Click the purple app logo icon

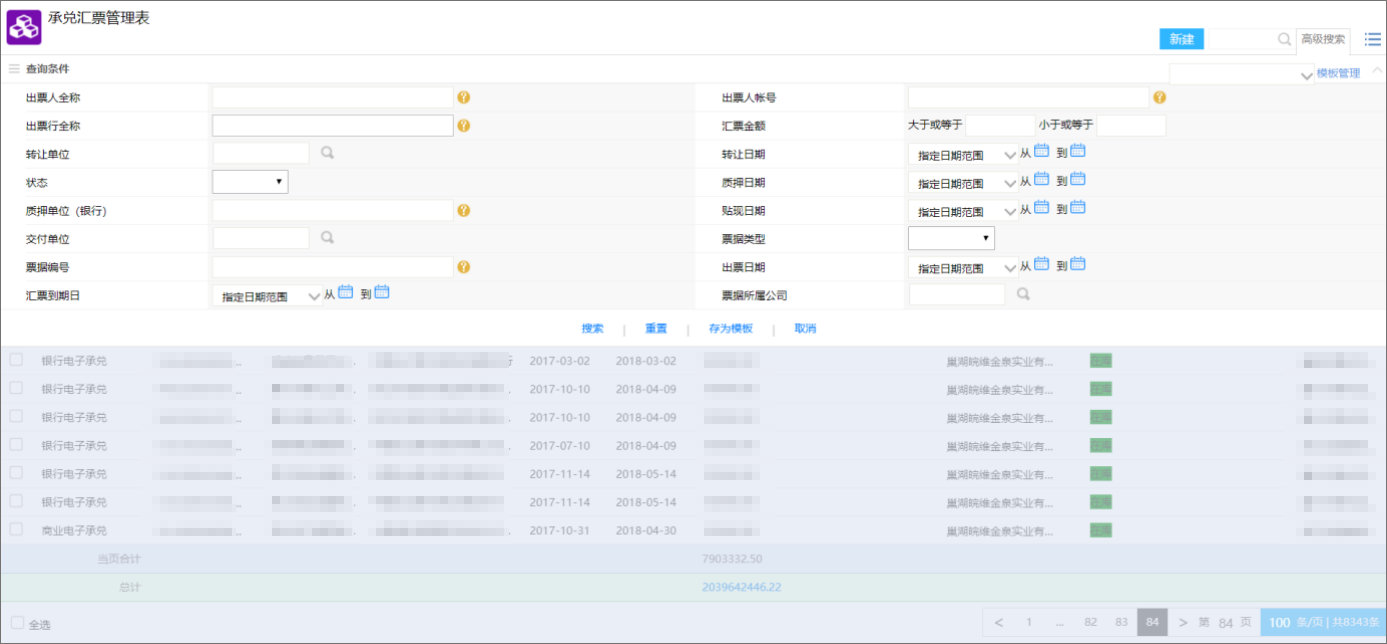tap(24, 27)
